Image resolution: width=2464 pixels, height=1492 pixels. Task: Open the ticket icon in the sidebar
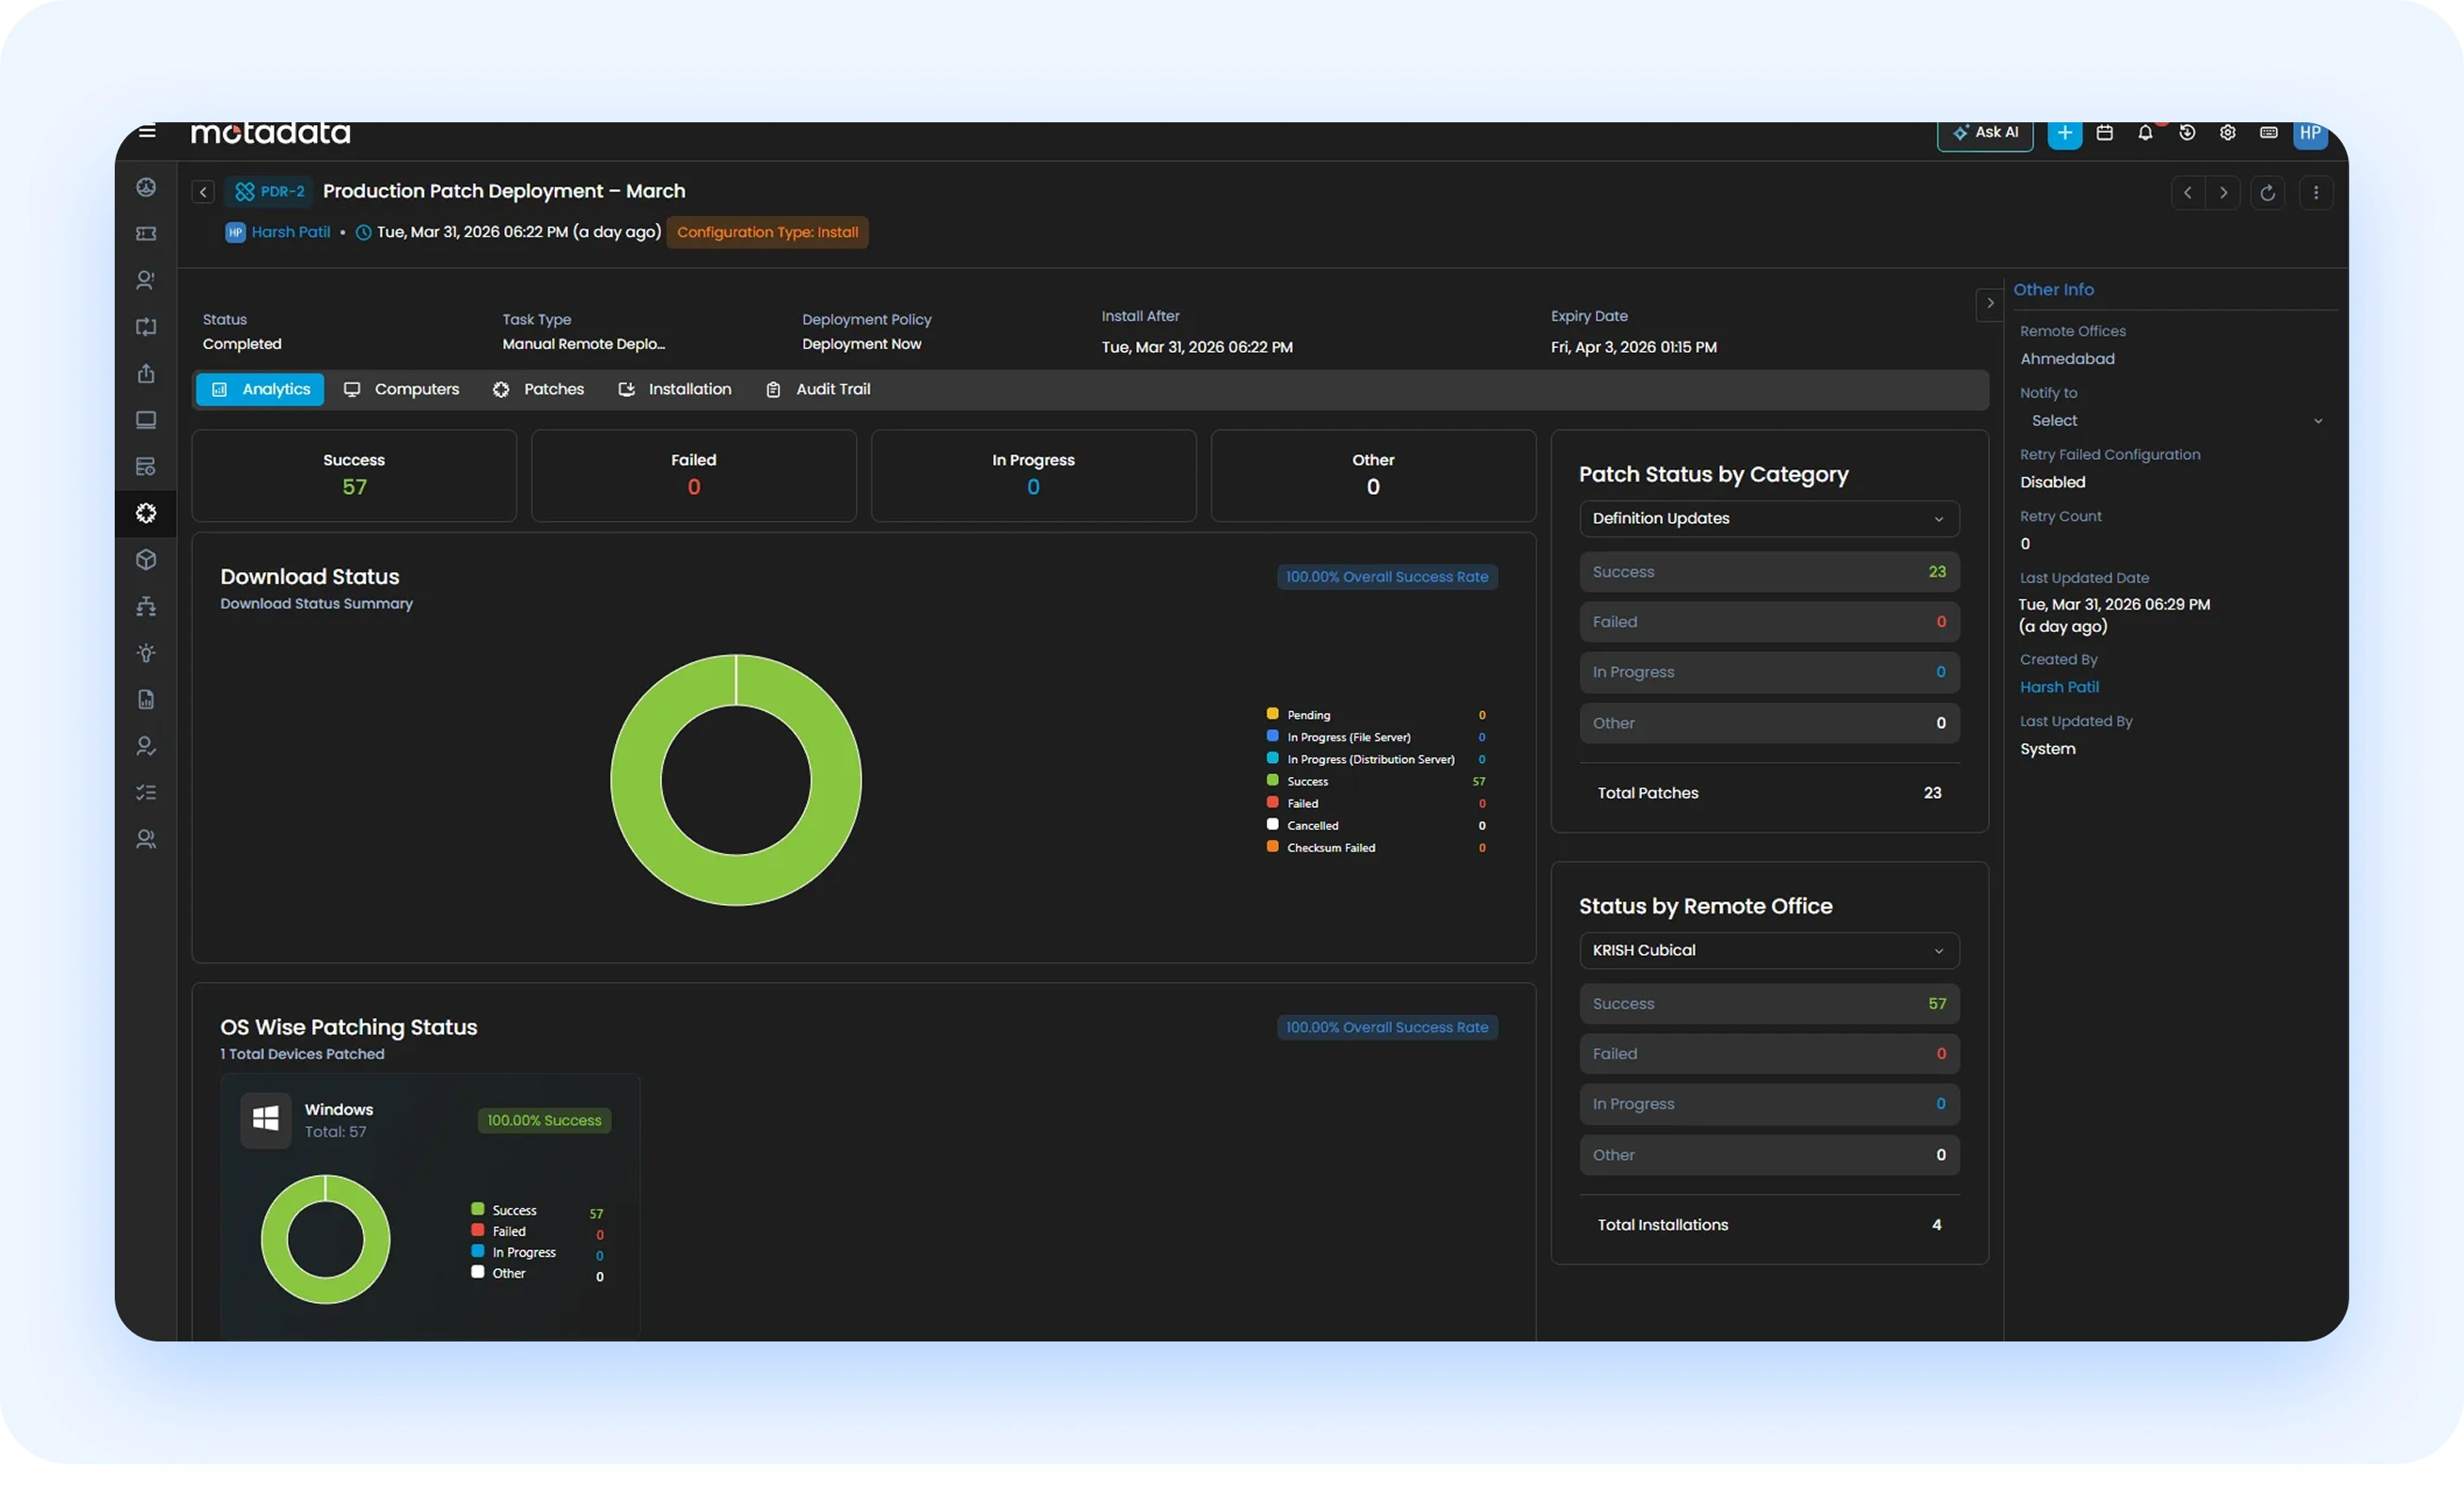pos(146,233)
